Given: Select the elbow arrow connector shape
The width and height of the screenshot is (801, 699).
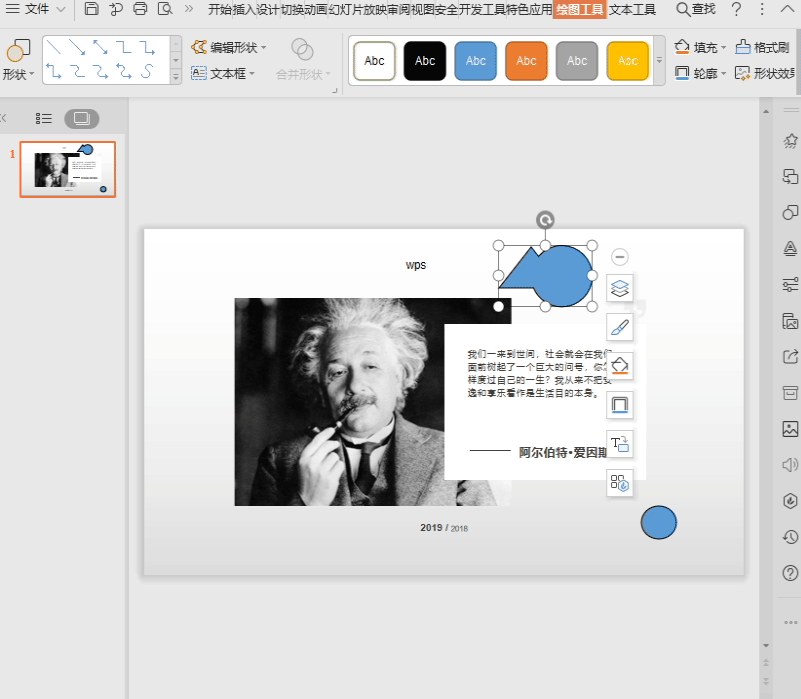Looking at the screenshot, I should [x=147, y=47].
